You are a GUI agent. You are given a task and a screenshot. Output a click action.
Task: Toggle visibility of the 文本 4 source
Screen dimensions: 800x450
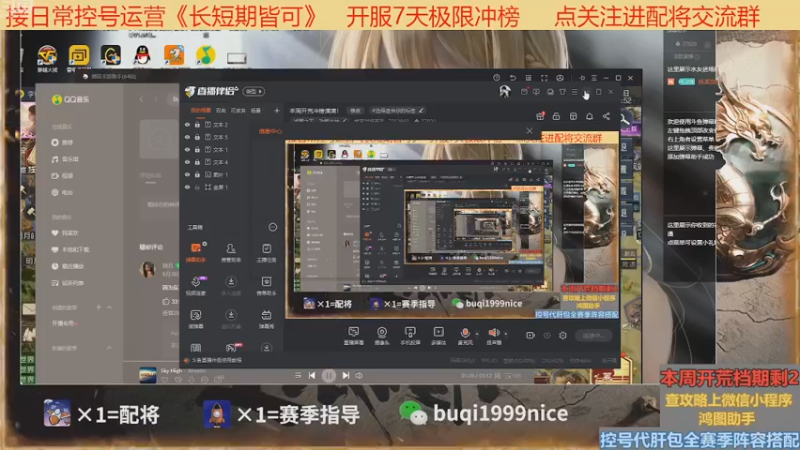pos(187,162)
